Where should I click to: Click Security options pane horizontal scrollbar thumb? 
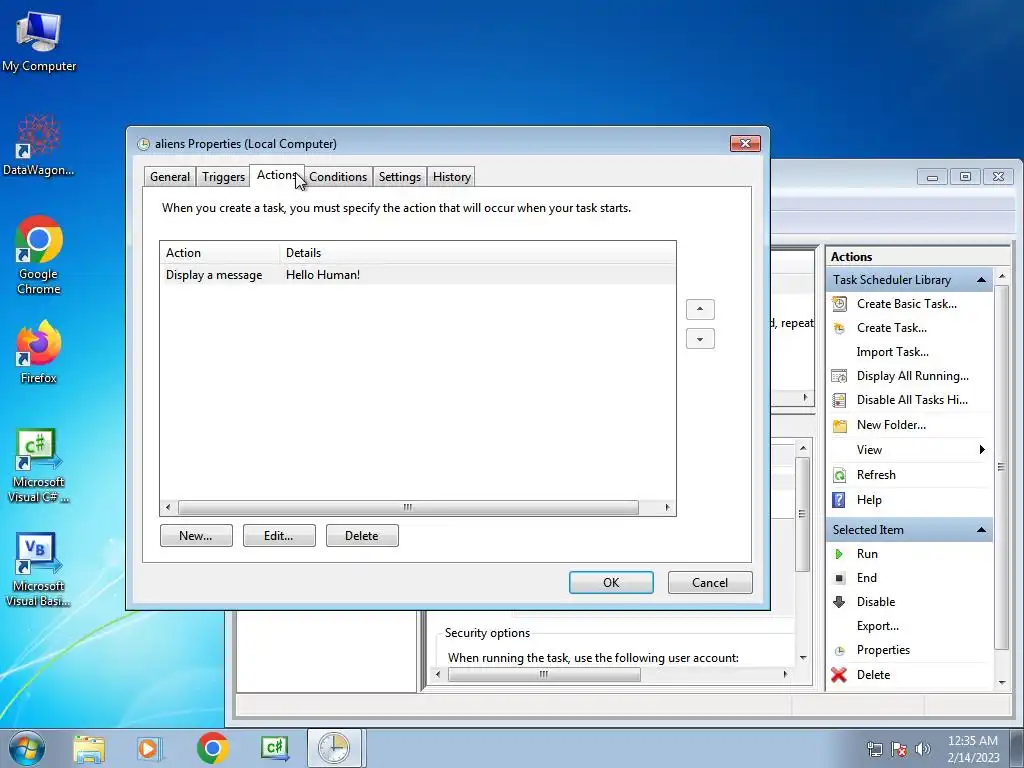click(x=544, y=675)
